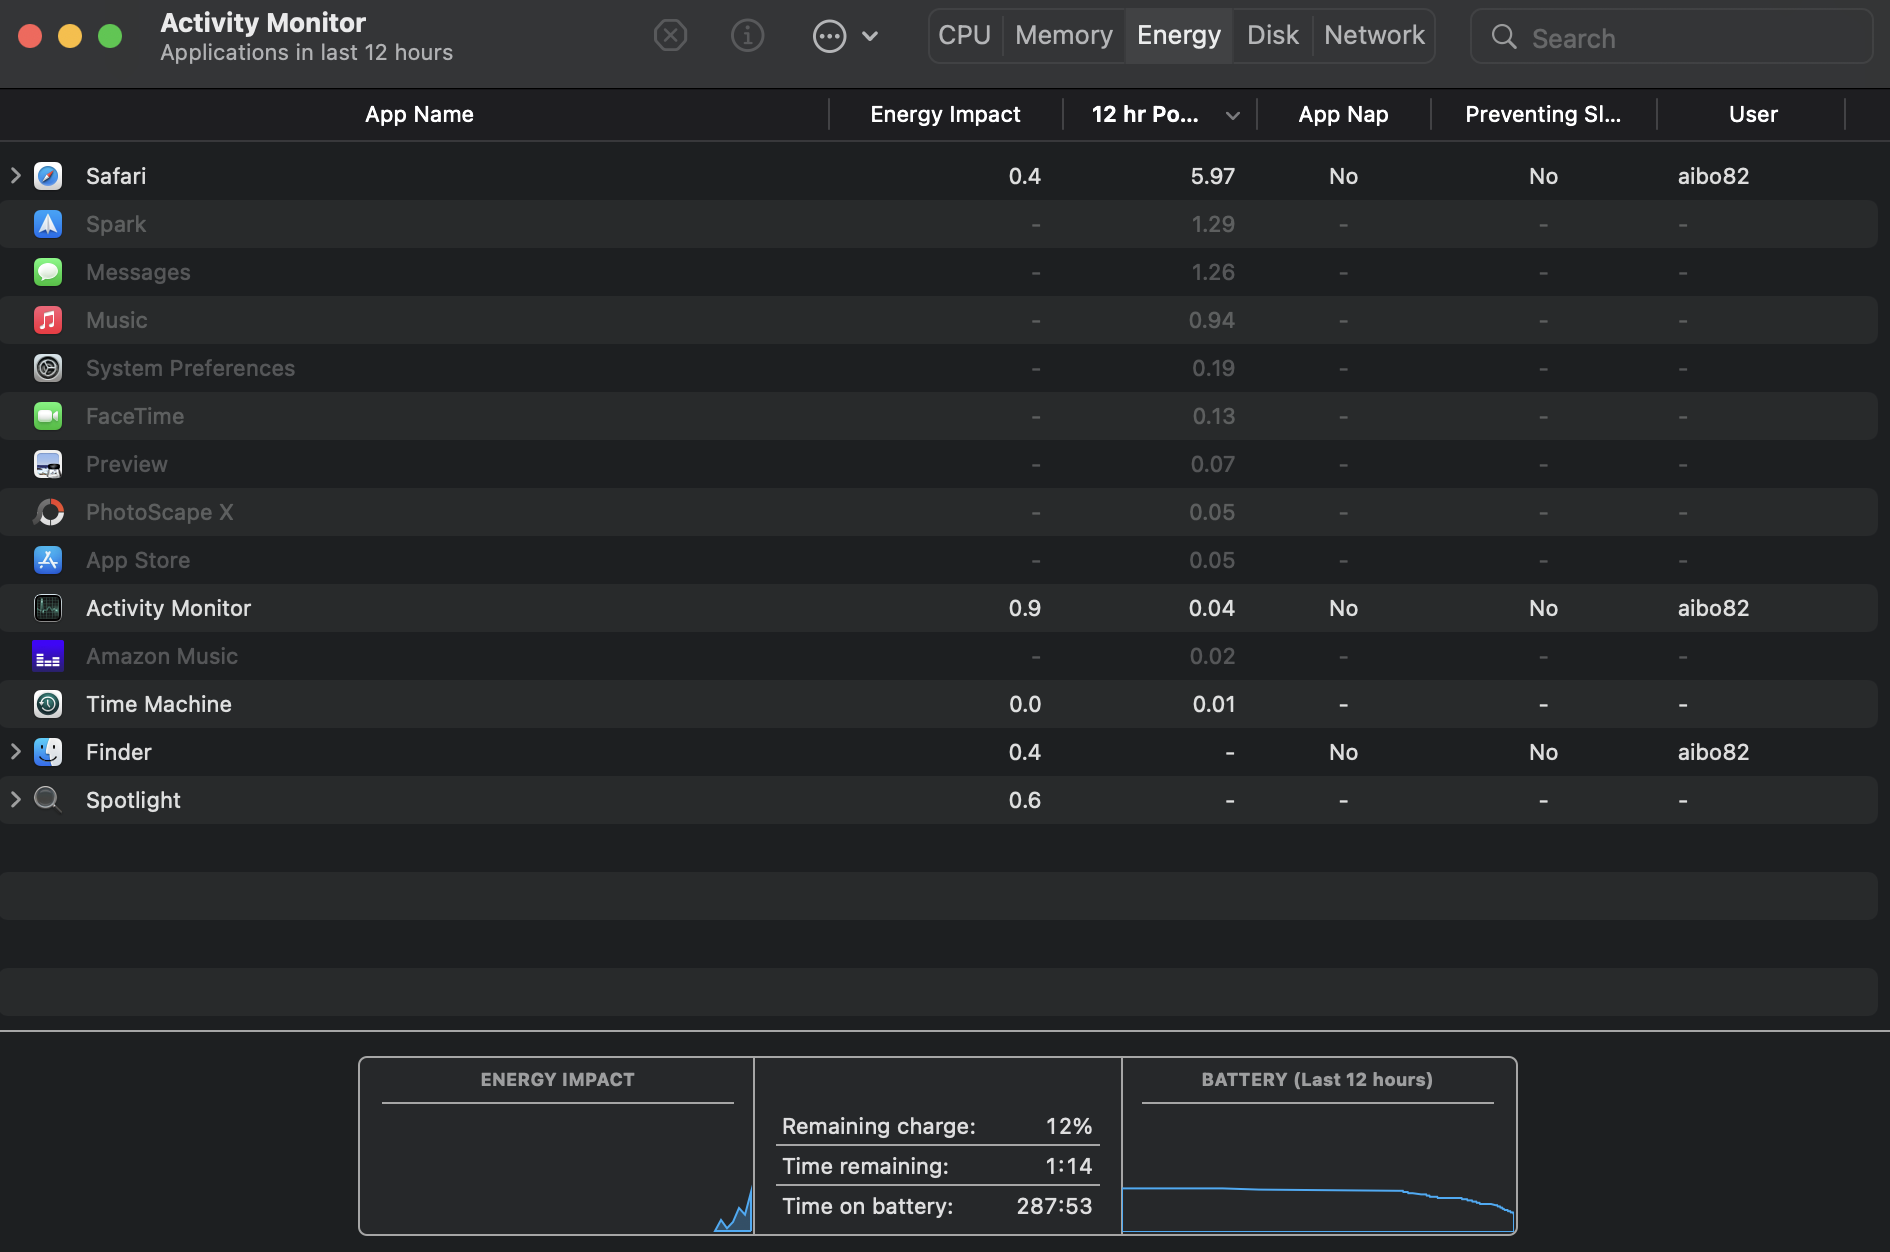This screenshot has height=1252, width=1890.
Task: Click the Time Machine icon
Action: (48, 704)
